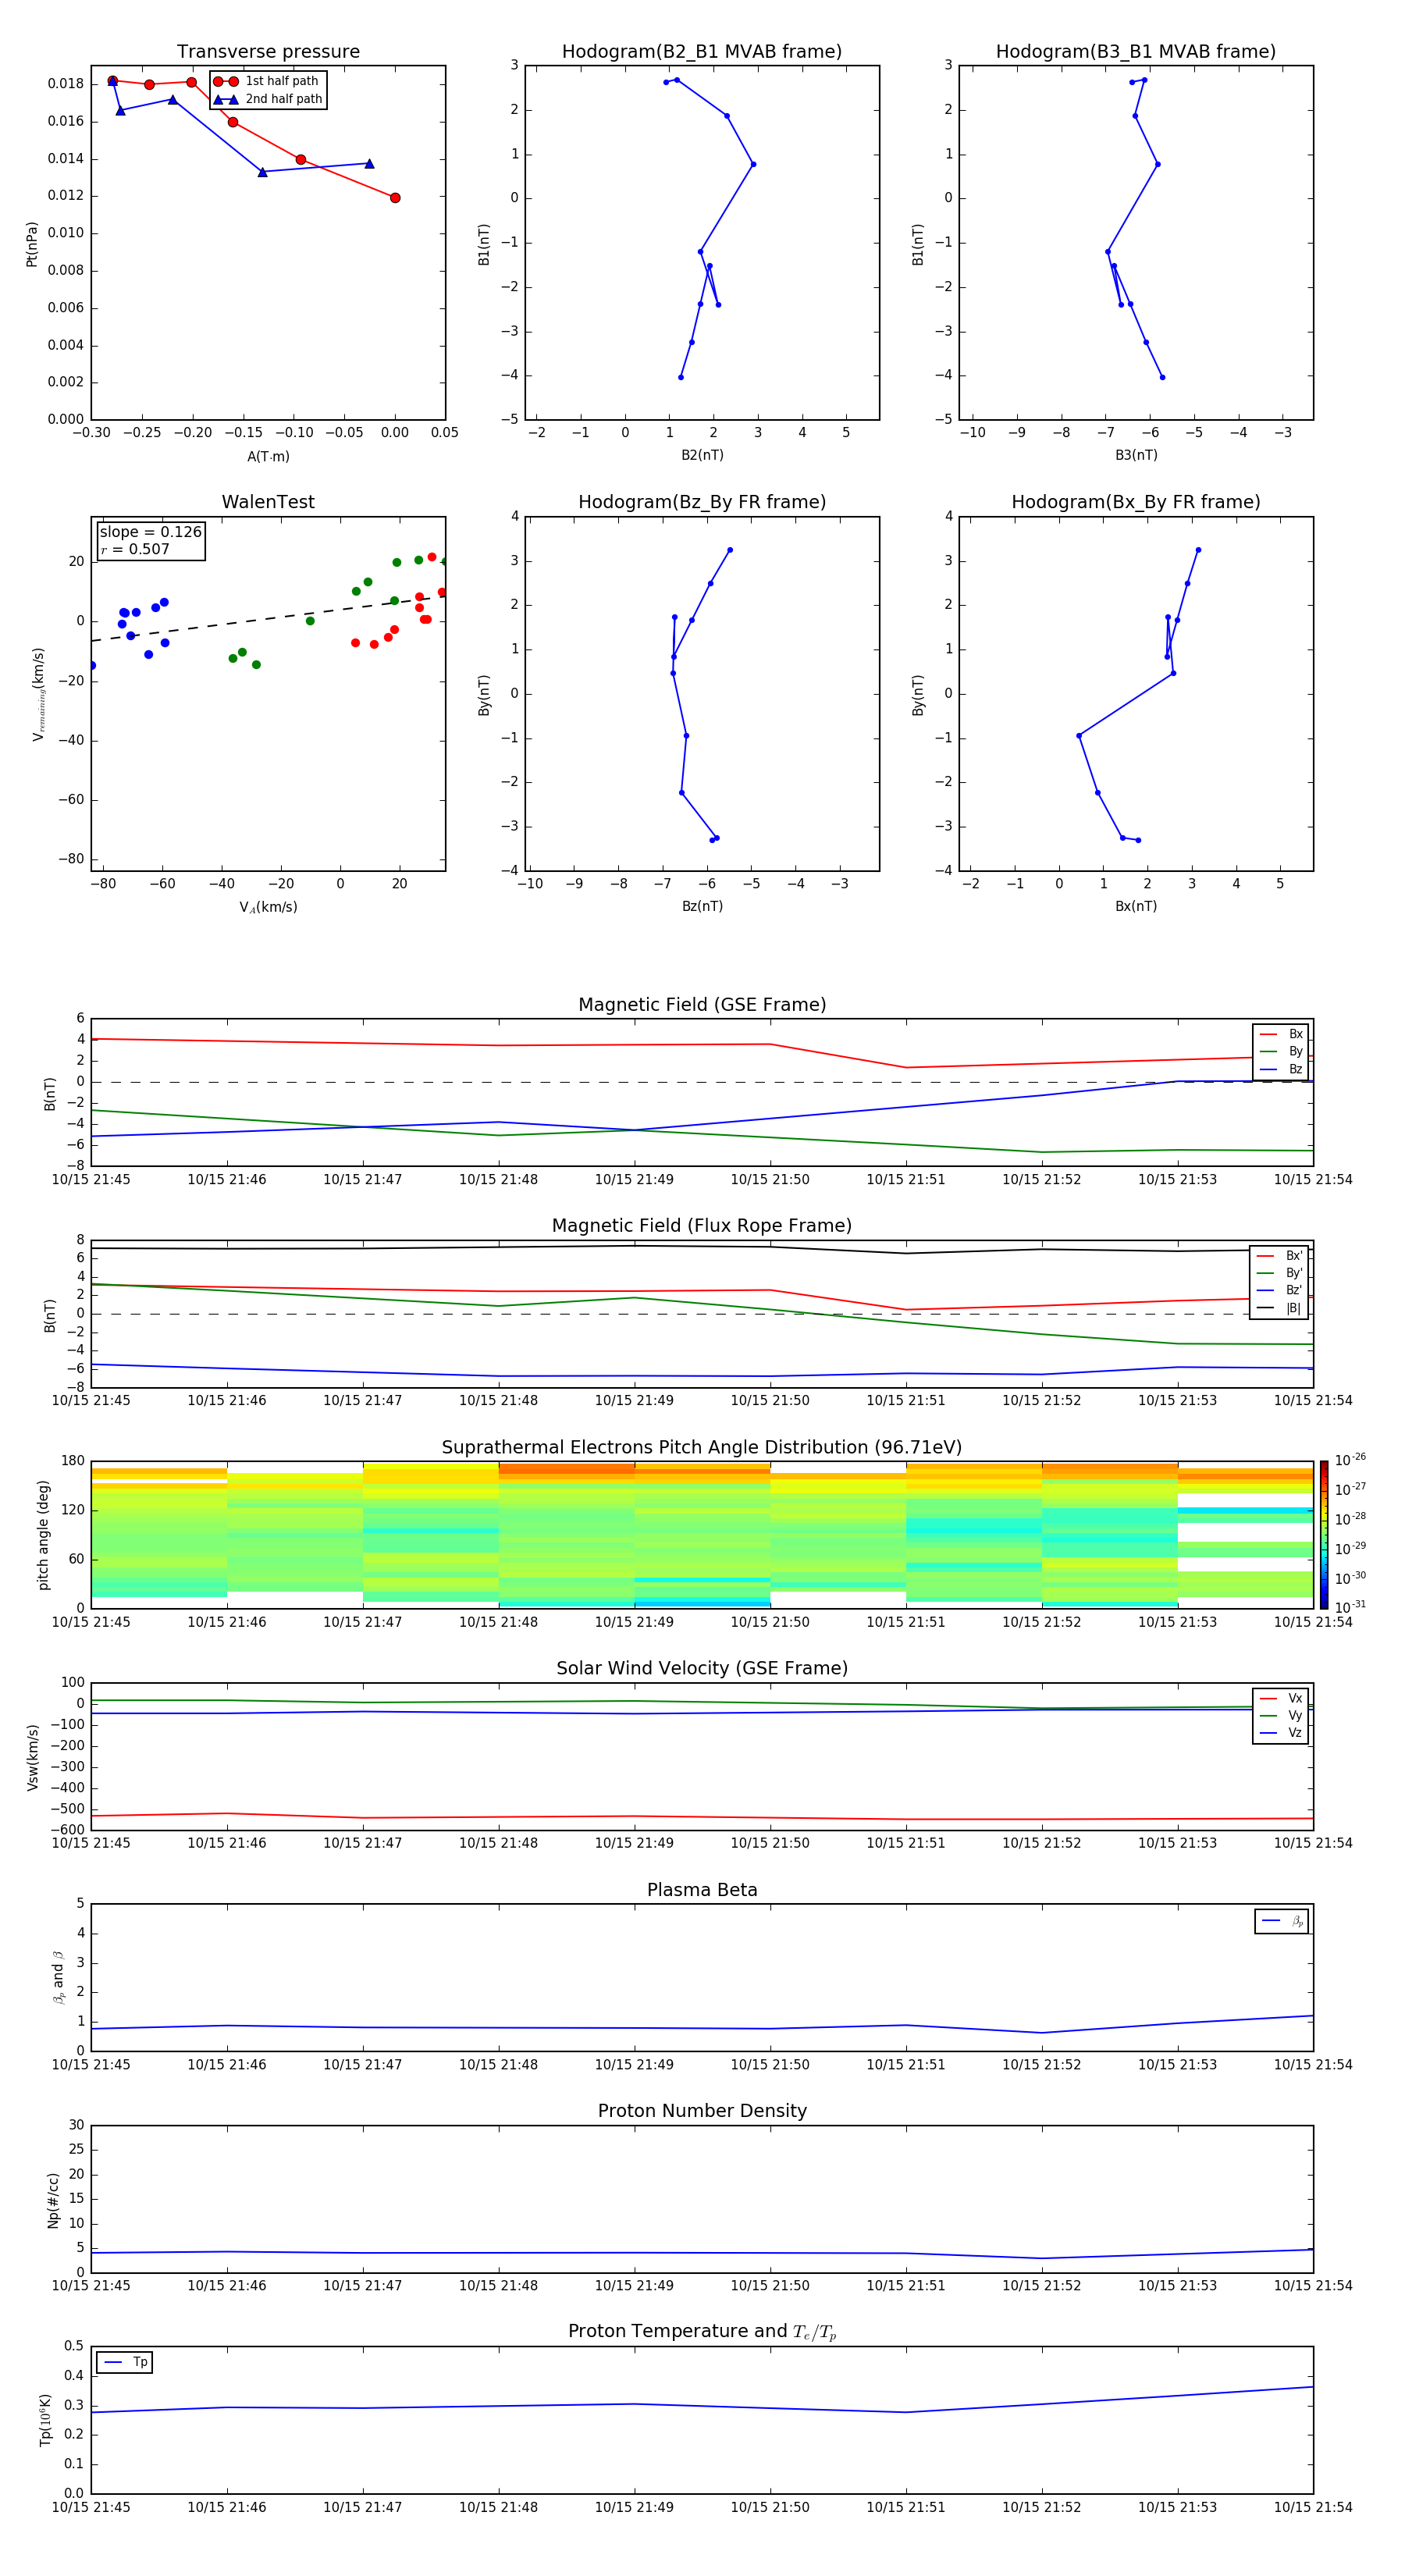Screen dimensions: 1405x2576
Task: Click the 'V_A(km/s)' axis label
Action: [x=268, y=908]
